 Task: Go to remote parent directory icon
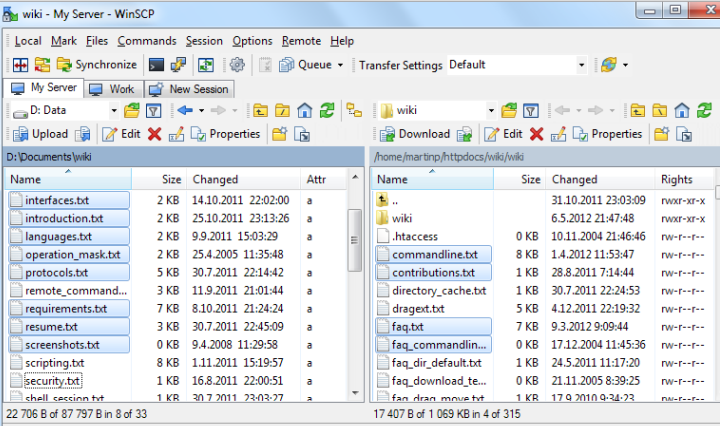pyautogui.click(x=637, y=111)
